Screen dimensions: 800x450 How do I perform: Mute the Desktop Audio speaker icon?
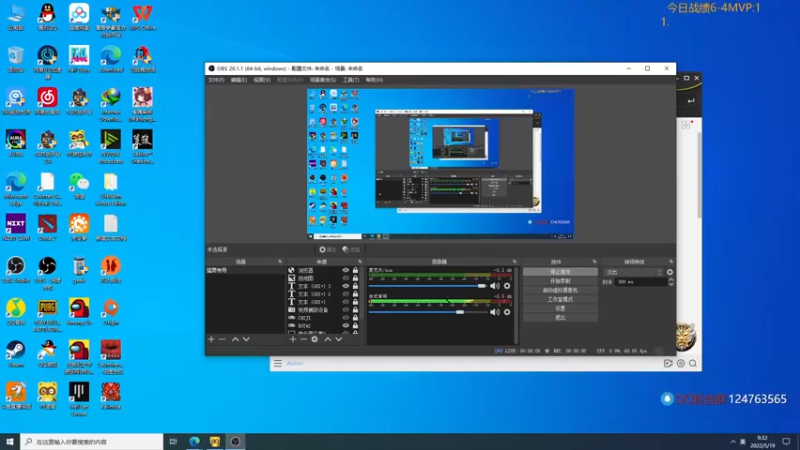tap(494, 312)
